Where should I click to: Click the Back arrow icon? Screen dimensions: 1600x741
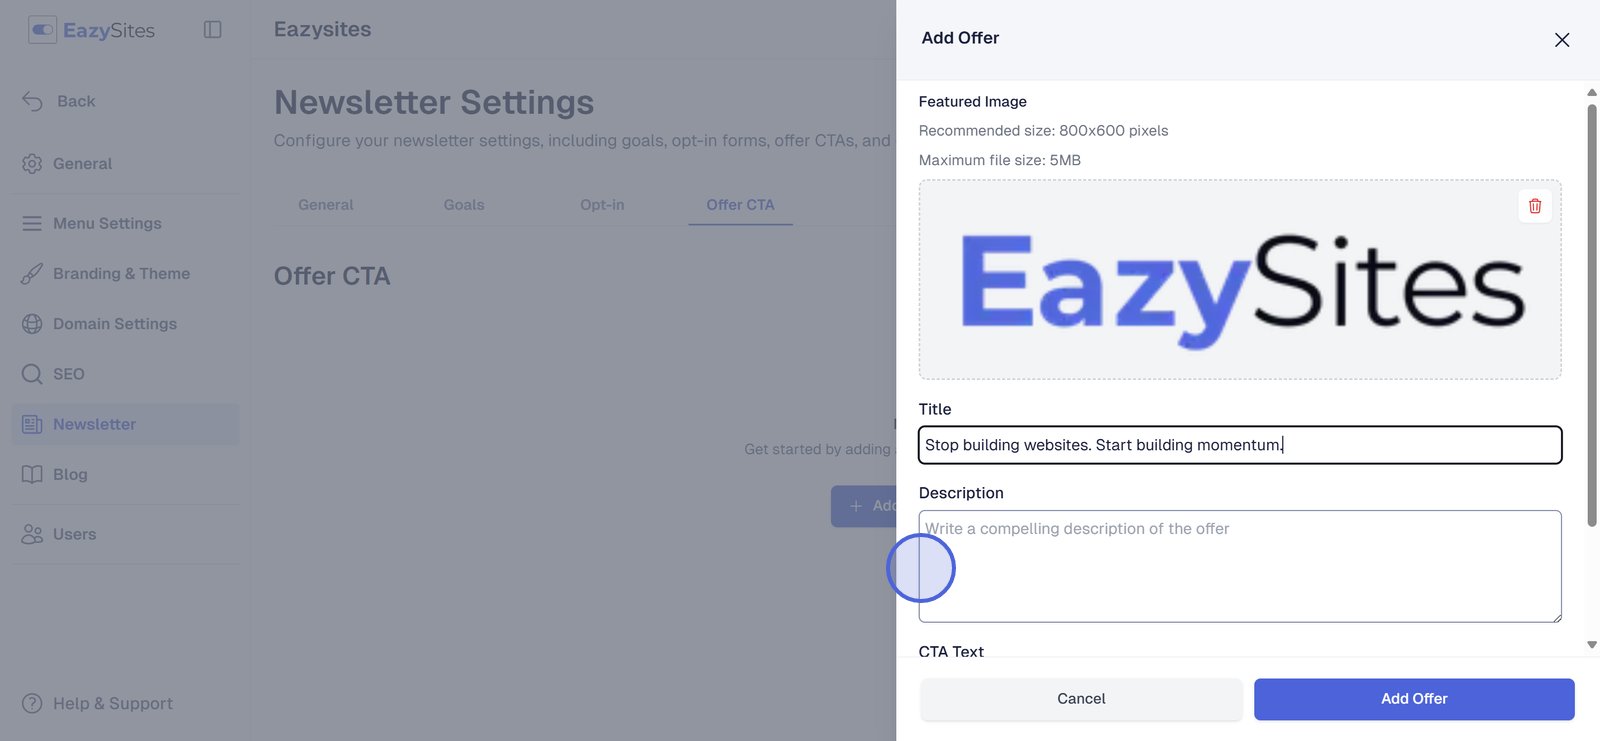coord(32,101)
